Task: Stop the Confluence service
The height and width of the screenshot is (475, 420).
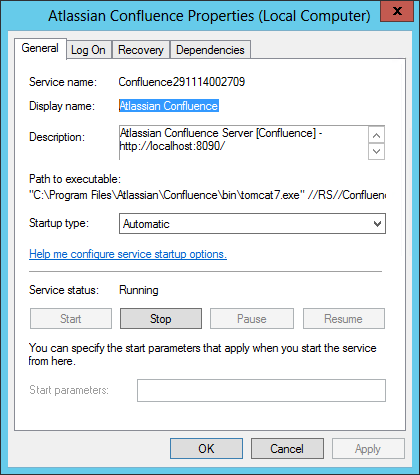Action: [161, 319]
